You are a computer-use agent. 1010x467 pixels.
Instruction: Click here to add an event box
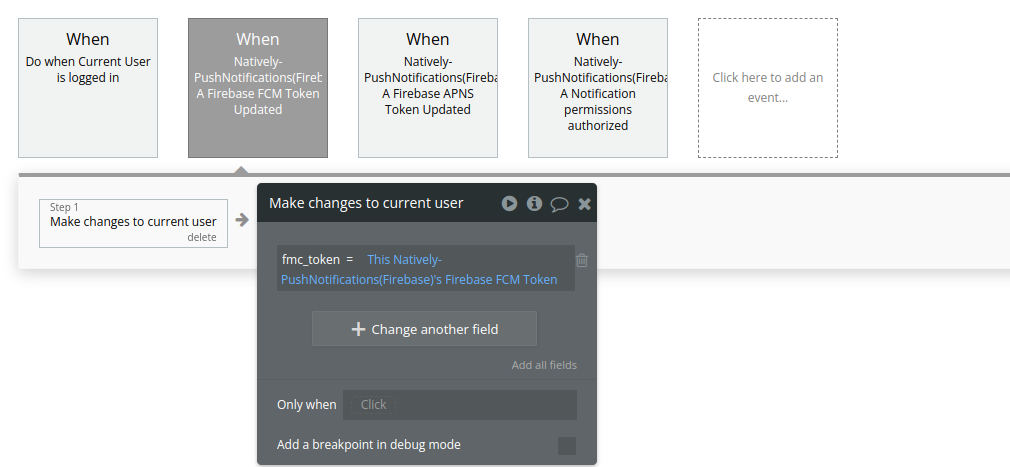pyautogui.click(x=768, y=88)
